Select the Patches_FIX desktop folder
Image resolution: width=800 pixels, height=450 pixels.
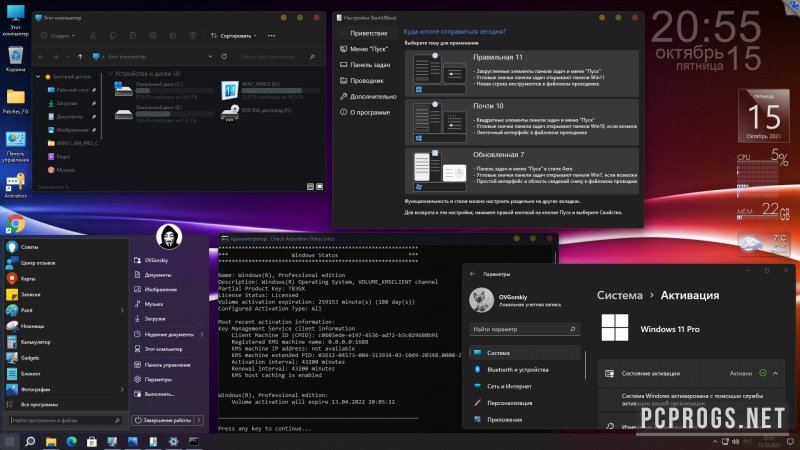pyautogui.click(x=15, y=101)
